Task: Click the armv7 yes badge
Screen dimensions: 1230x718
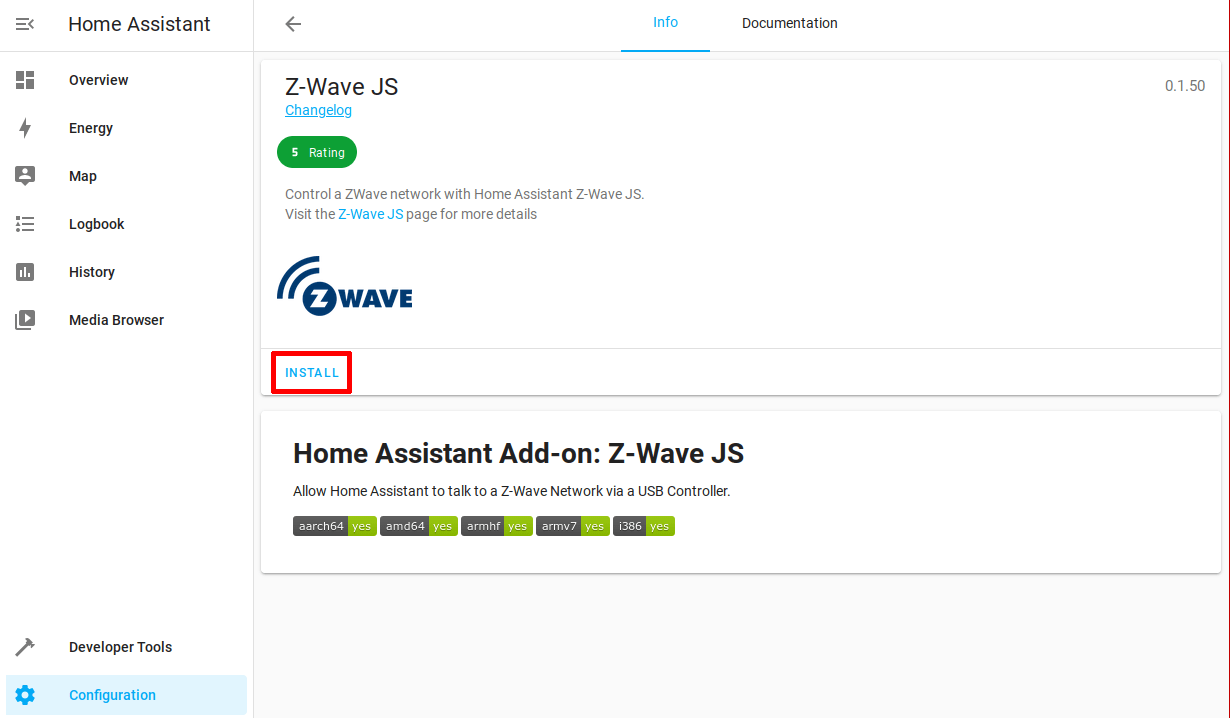Action: click(573, 526)
